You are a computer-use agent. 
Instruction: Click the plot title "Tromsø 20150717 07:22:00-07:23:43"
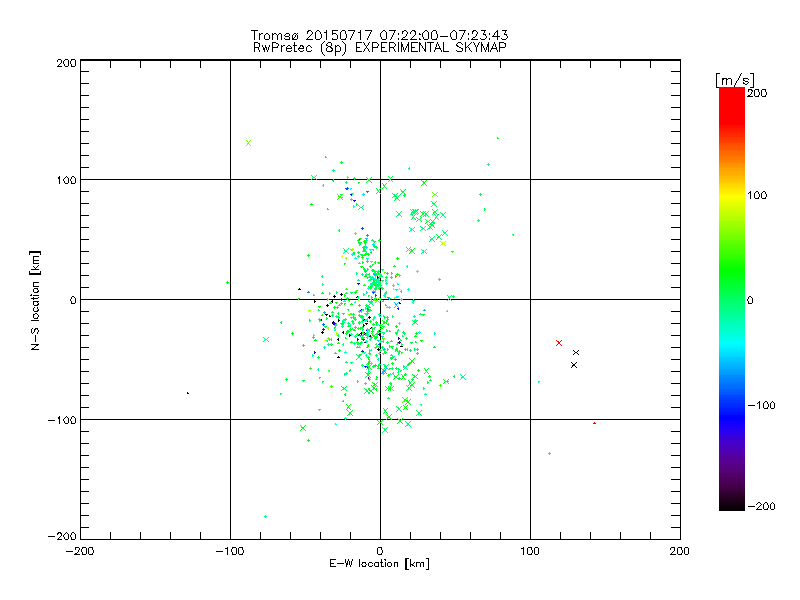click(x=379, y=35)
